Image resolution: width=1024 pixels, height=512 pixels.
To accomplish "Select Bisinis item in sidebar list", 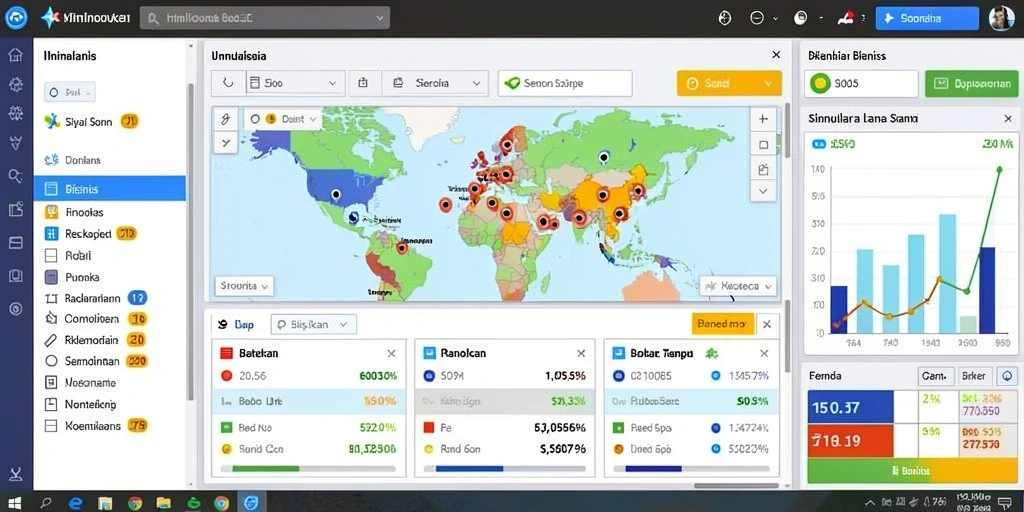I will tap(110, 189).
